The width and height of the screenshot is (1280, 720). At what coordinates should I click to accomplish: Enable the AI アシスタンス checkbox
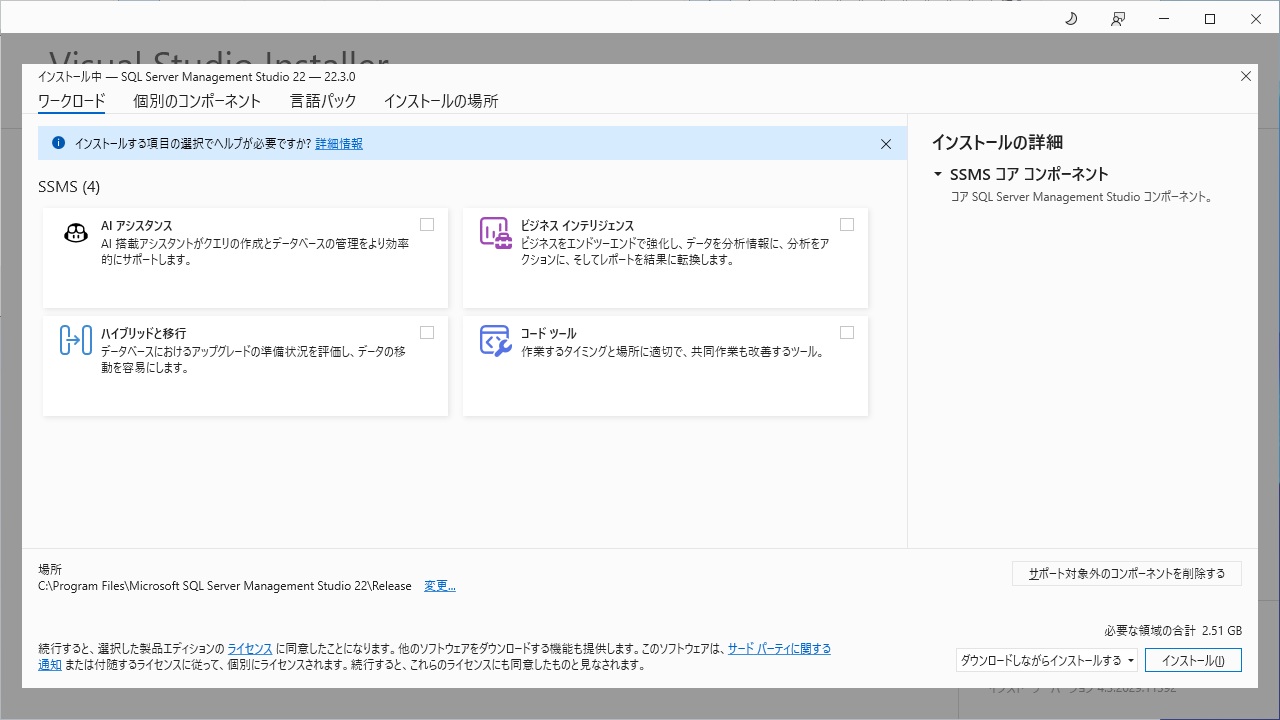coord(427,224)
